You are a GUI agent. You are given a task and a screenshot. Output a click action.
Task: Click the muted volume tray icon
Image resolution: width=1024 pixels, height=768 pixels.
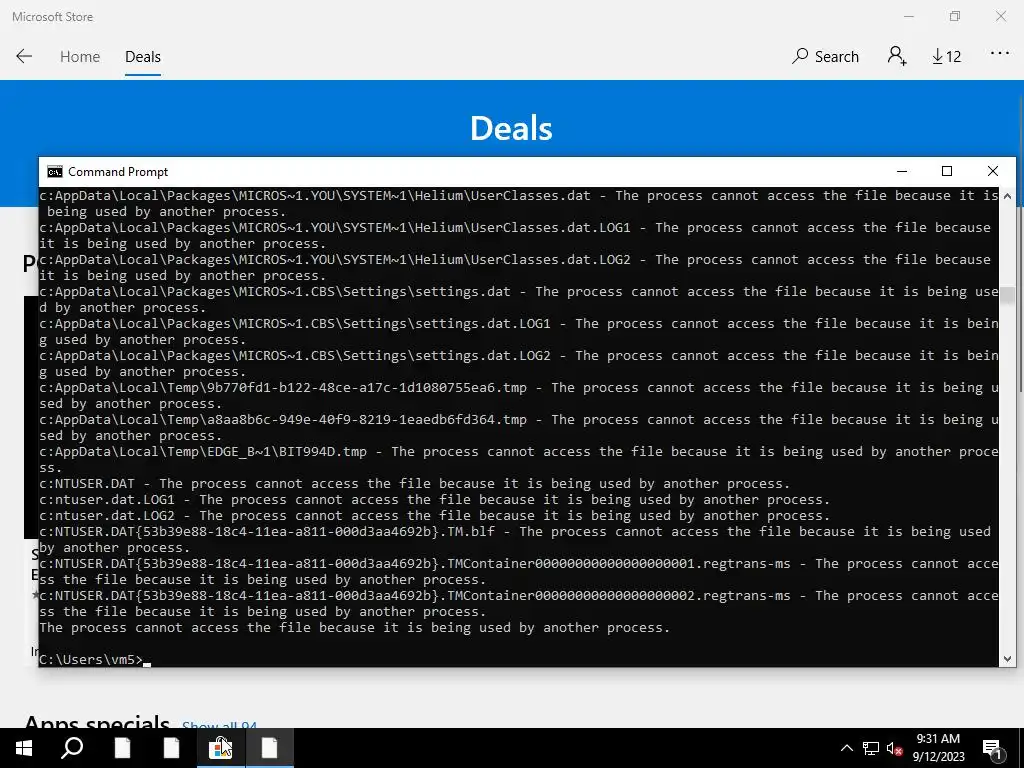(894, 748)
